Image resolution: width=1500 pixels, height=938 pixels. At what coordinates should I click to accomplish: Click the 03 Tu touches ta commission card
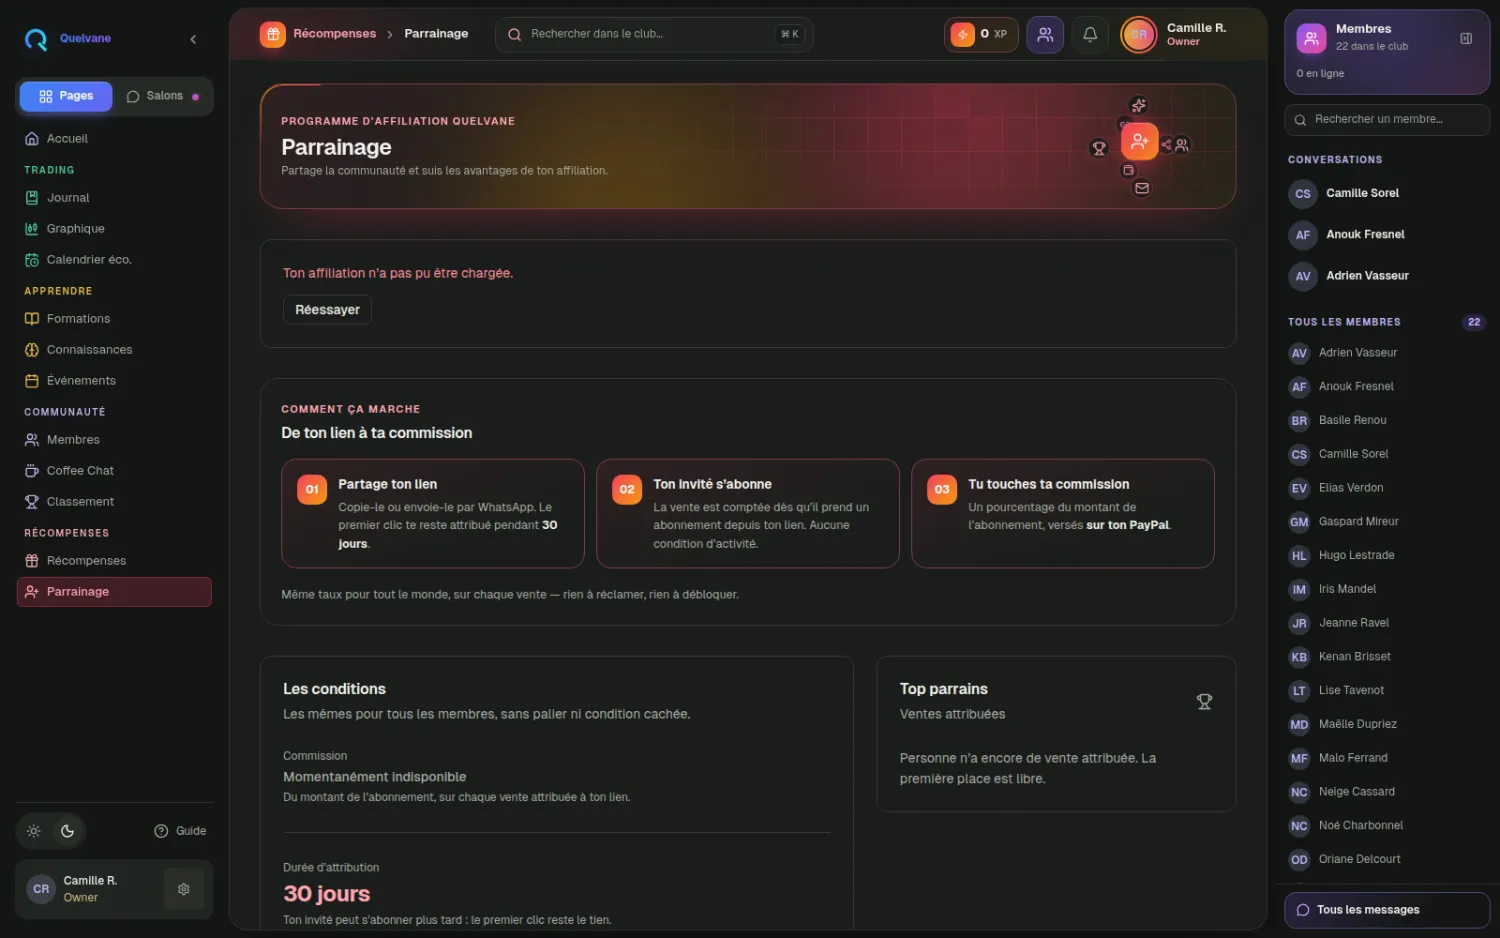pos(1063,514)
